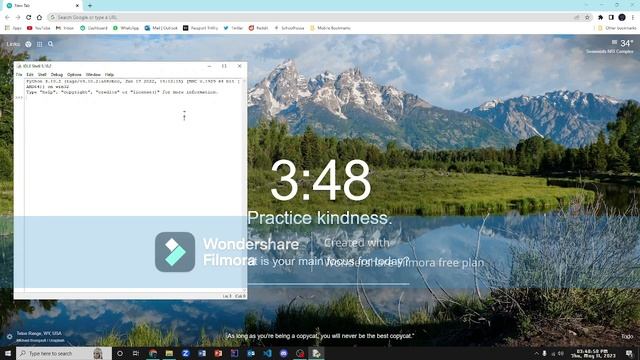Open the Twitter bookmark
This screenshot has width=640, height=360.
click(233, 28)
